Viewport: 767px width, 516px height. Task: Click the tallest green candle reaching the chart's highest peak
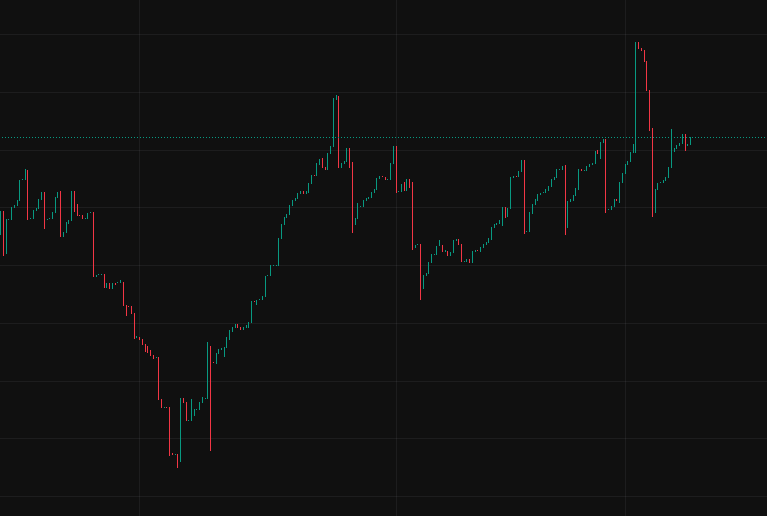[x=635, y=97]
